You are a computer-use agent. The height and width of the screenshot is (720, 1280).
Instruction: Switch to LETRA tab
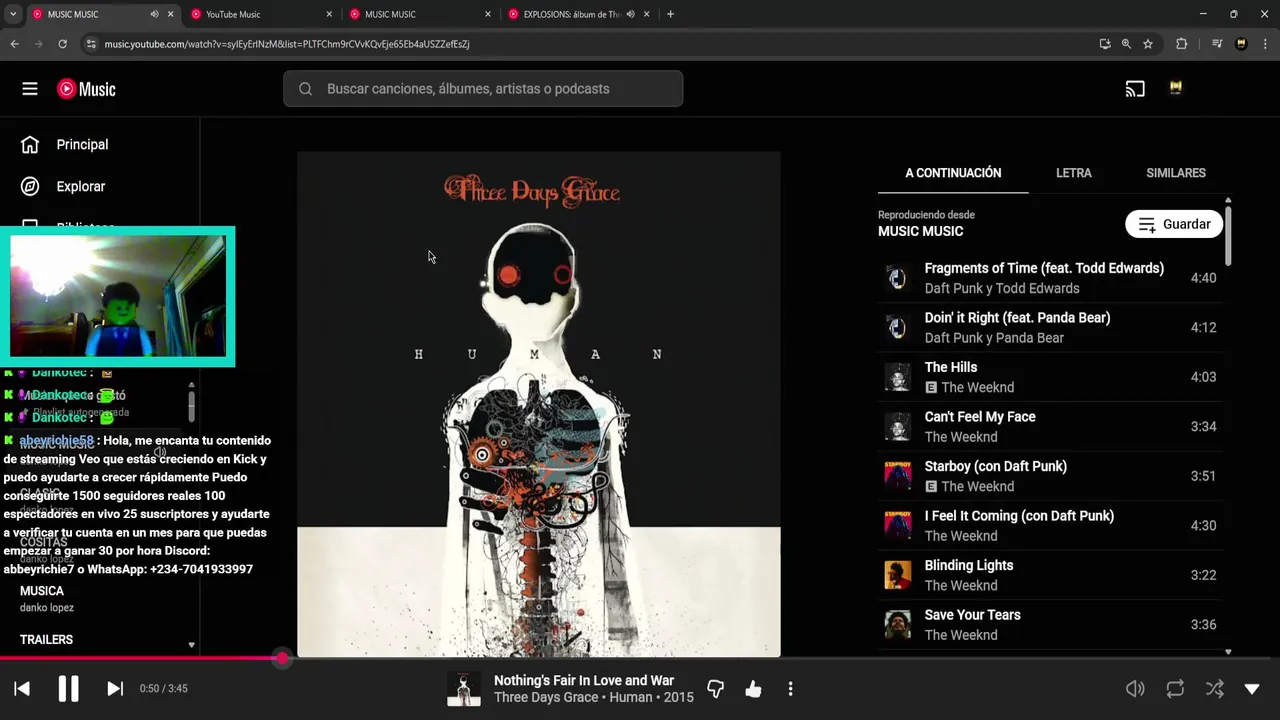pos(1074,173)
